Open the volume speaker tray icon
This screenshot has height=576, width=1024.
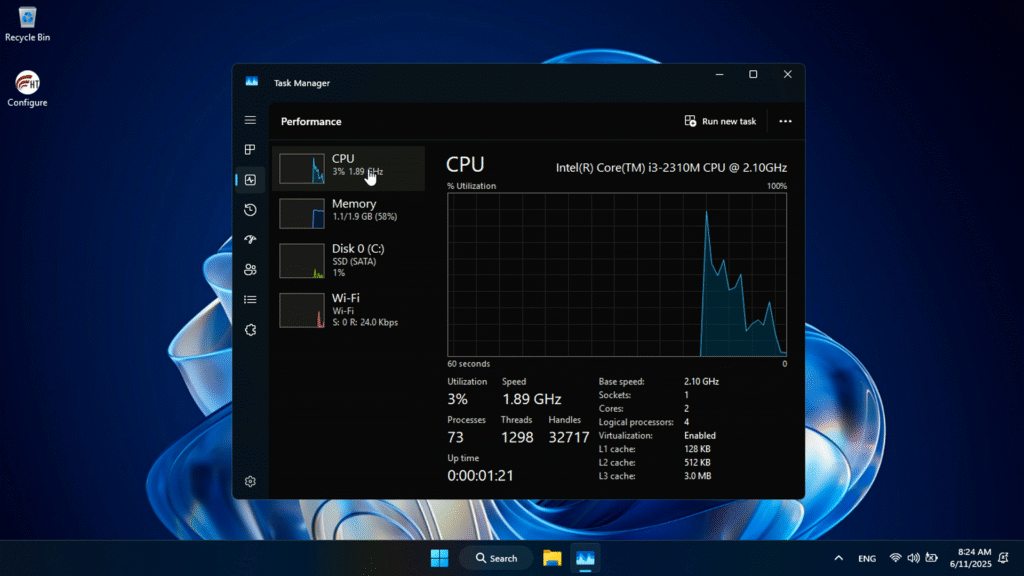point(913,558)
